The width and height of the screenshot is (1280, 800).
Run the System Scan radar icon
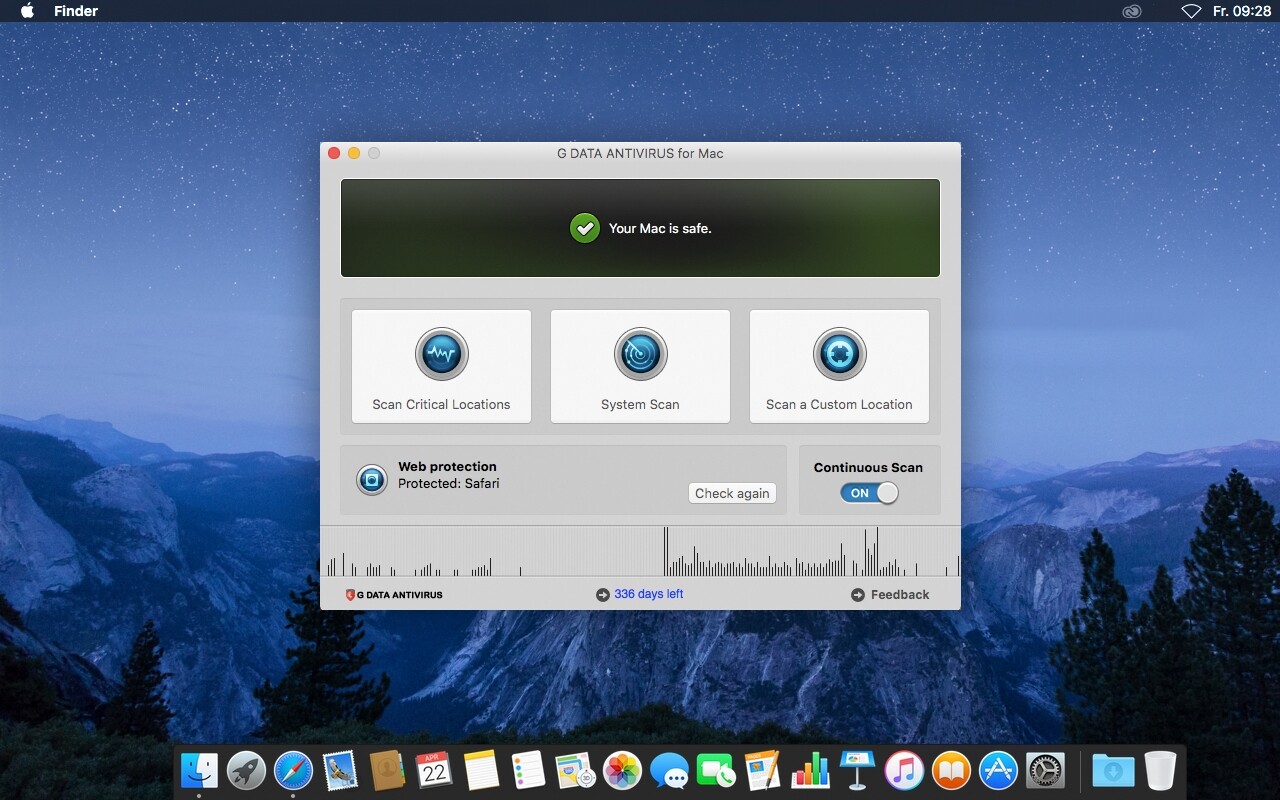tap(640, 353)
